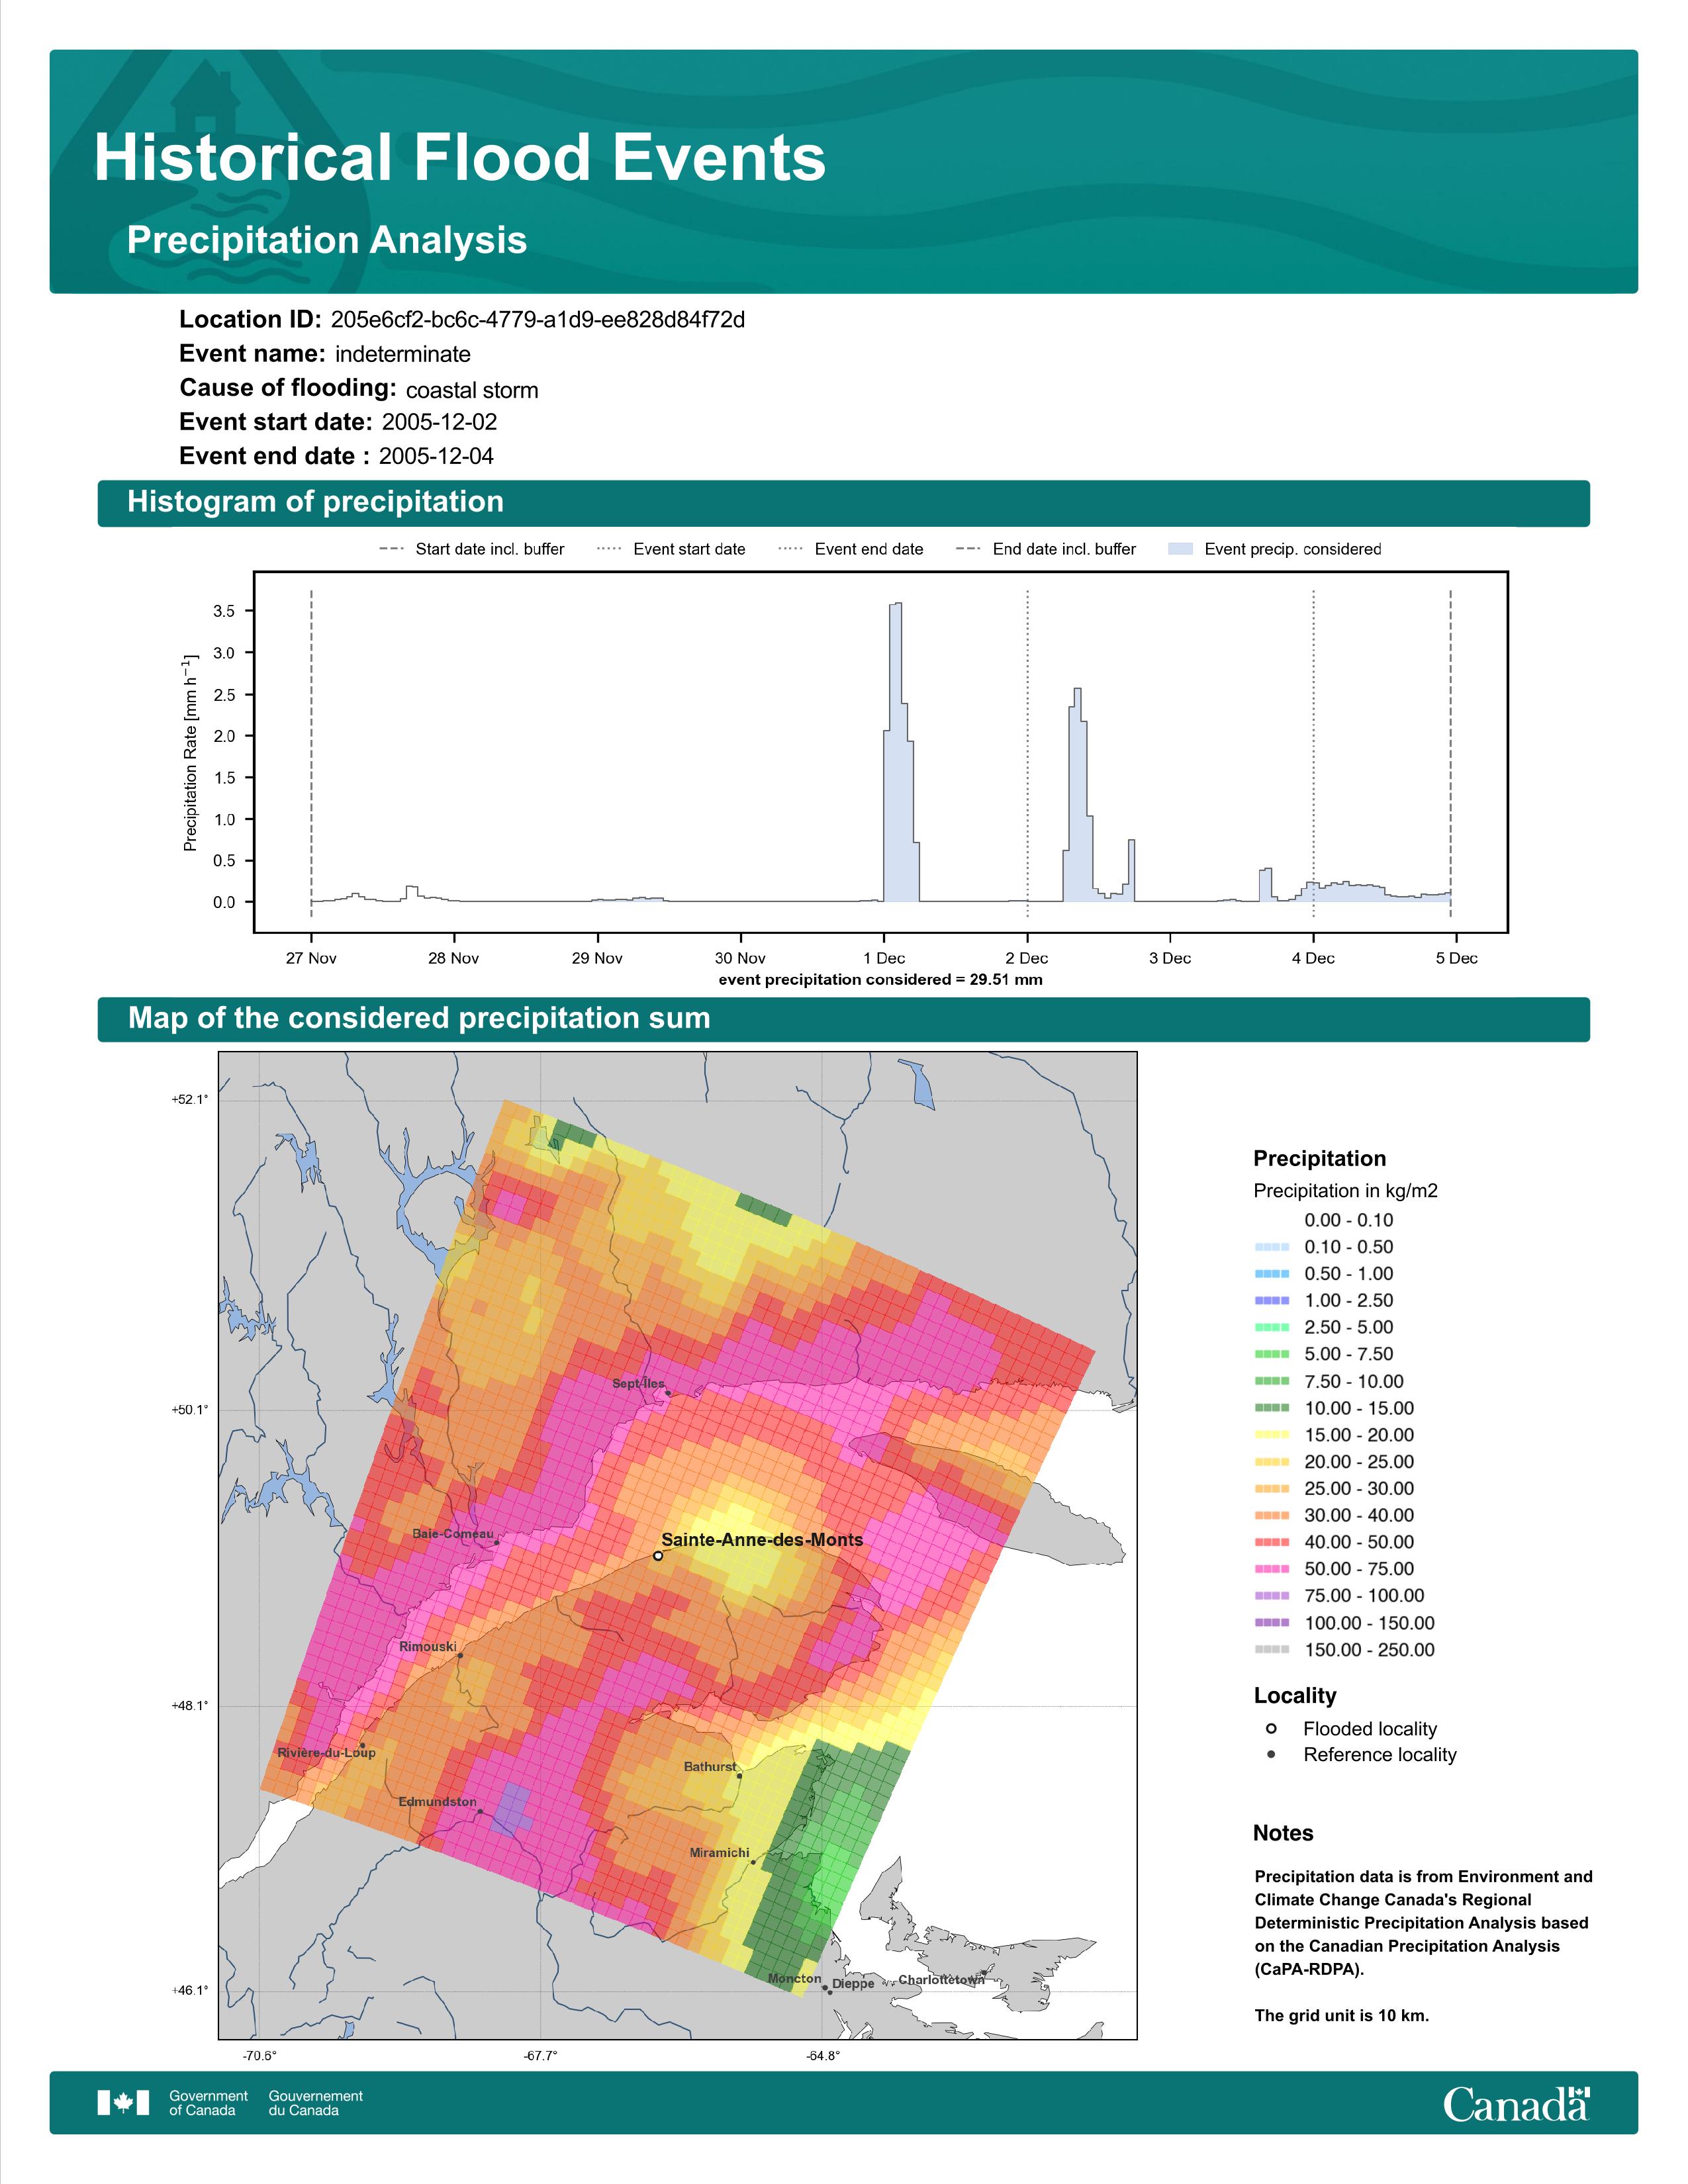Image resolution: width=1688 pixels, height=2184 pixels.
Task: Click the Miramichi map label
Action: [720, 1853]
